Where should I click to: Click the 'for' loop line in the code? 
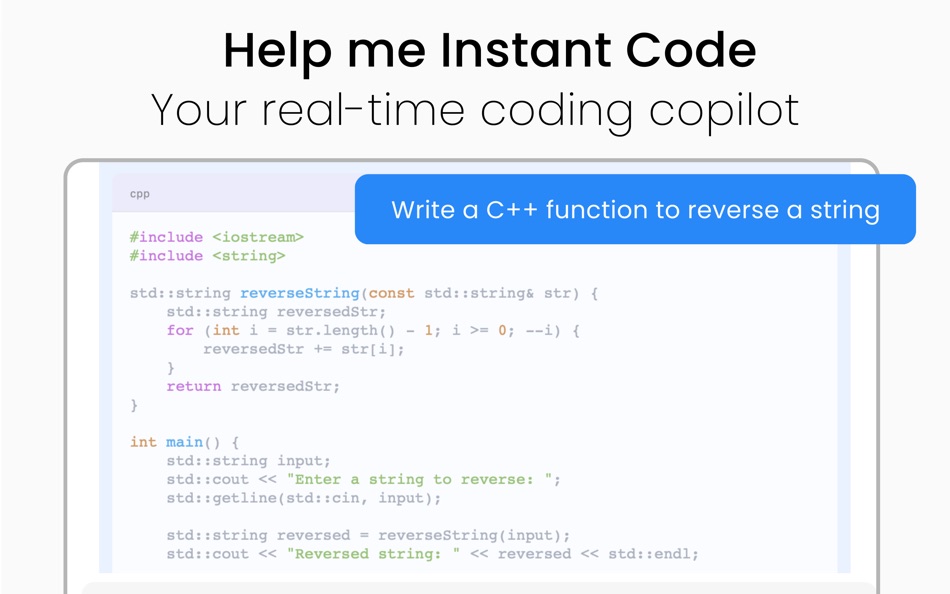coord(373,330)
